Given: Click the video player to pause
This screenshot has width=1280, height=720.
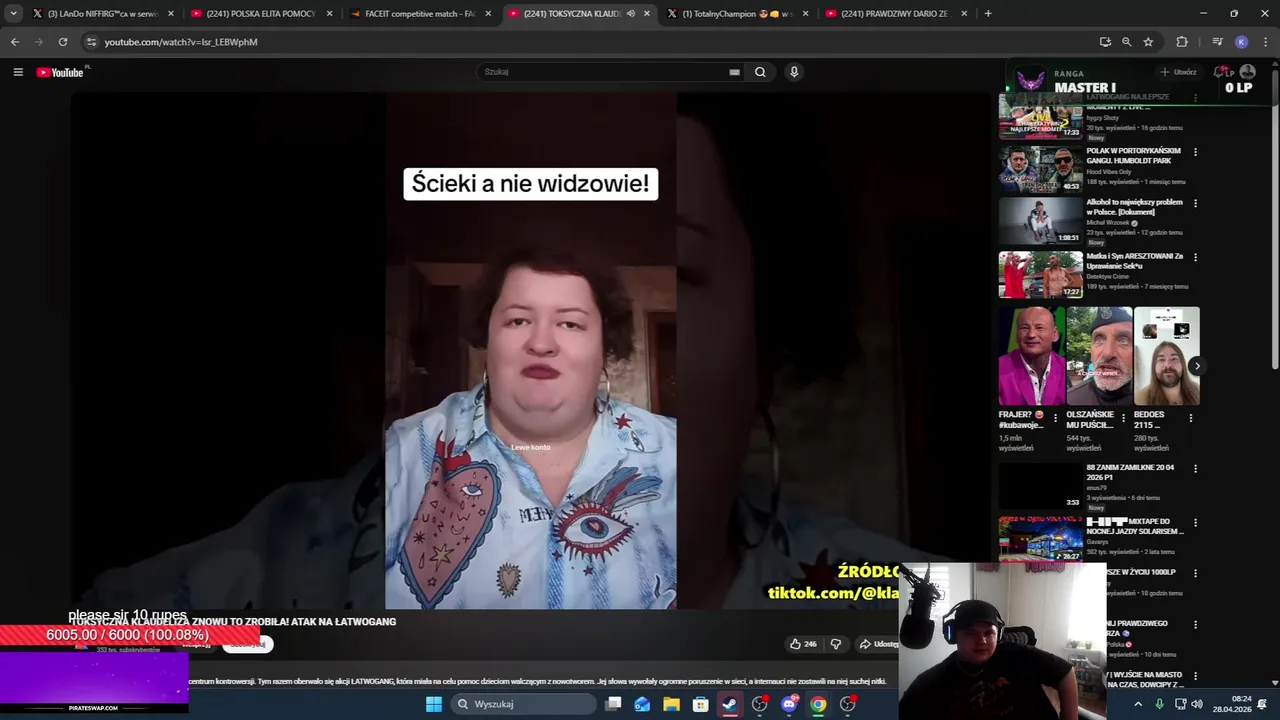Looking at the screenshot, I should (x=531, y=350).
